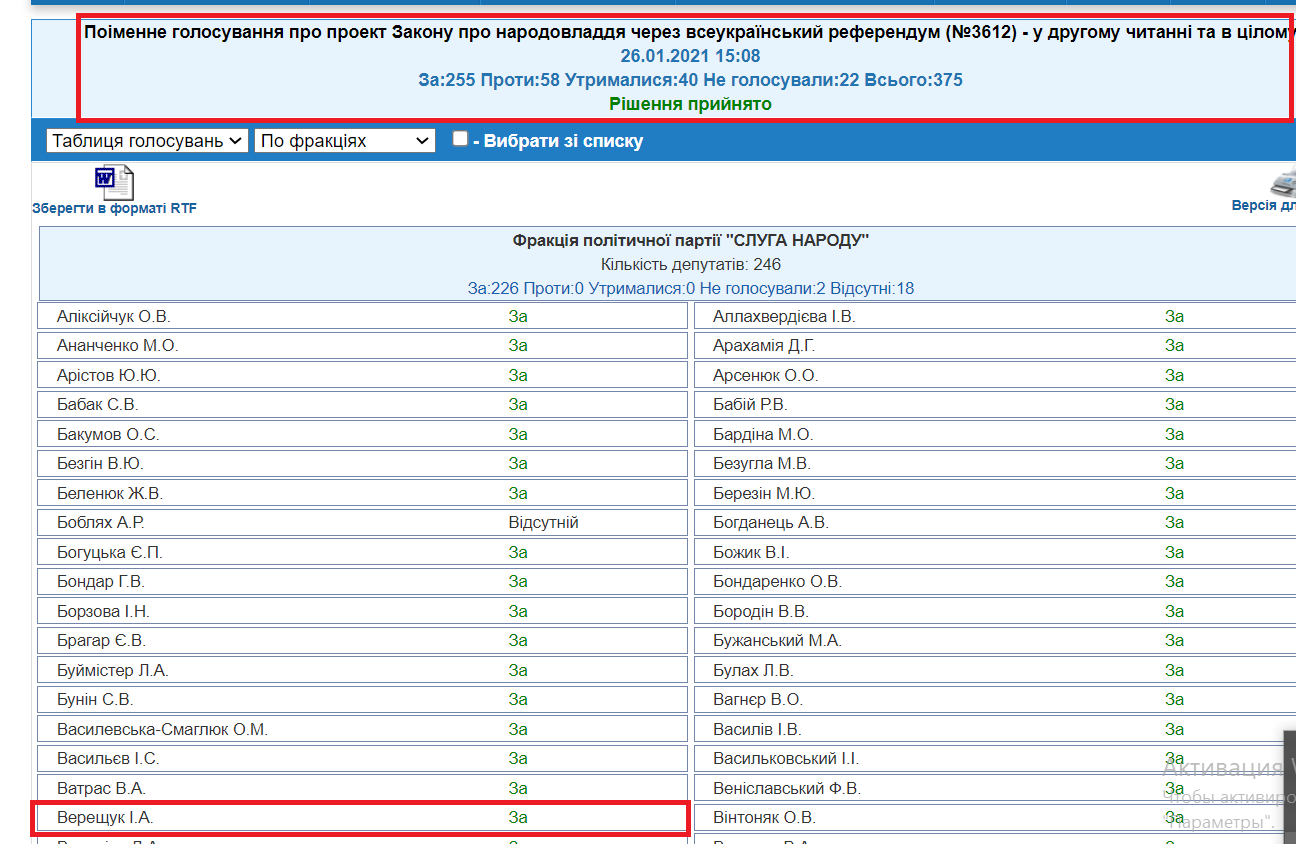Image resolution: width=1296 pixels, height=844 pixels.
Task: Select deputy Бабій Р.В.
Action: [750, 405]
